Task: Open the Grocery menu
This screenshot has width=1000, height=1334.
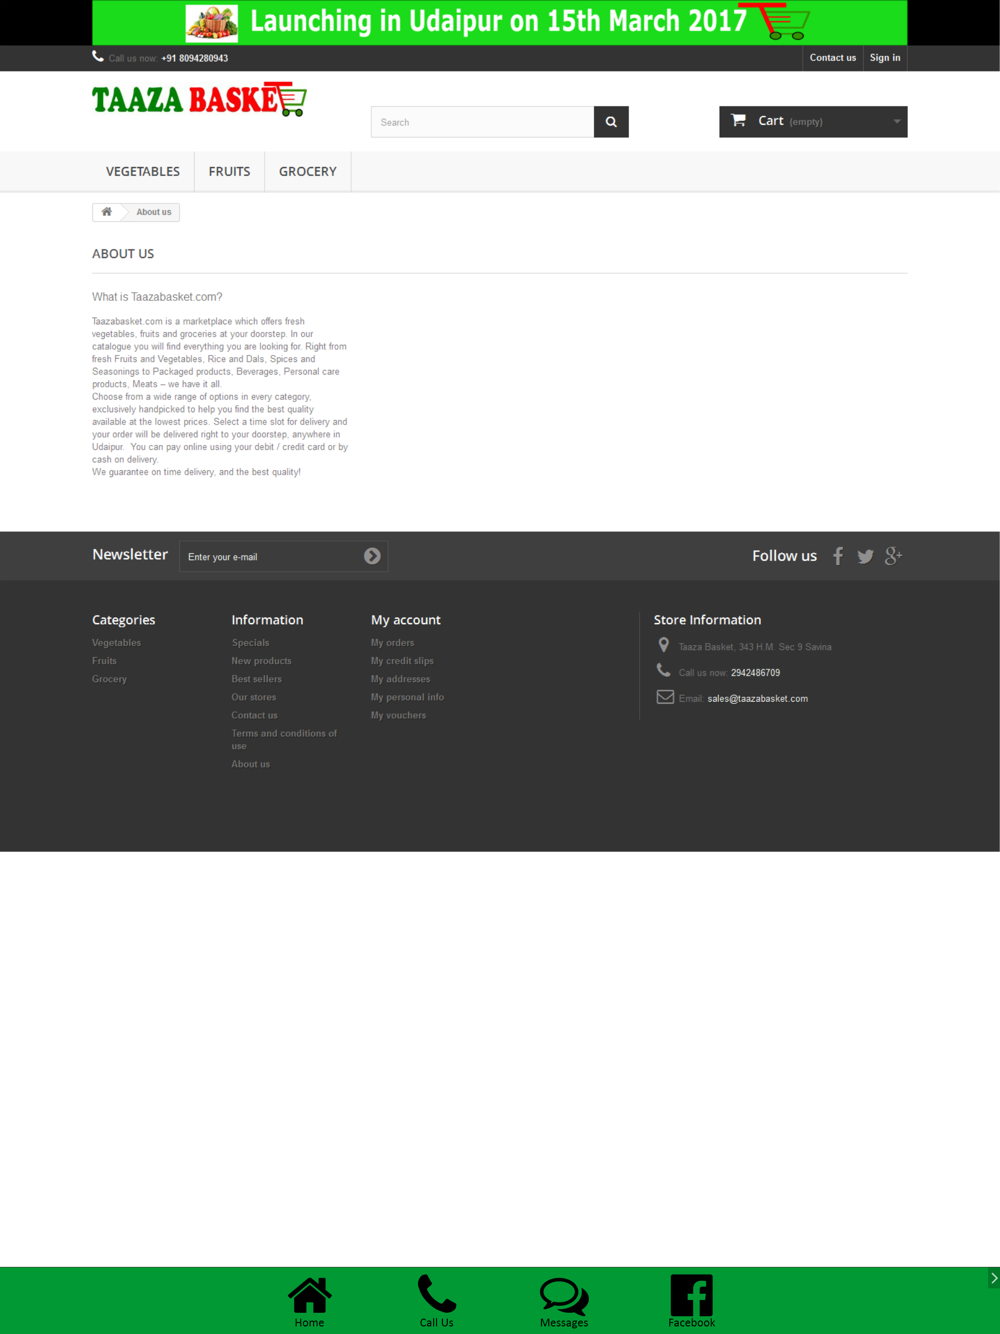Action: 308,172
